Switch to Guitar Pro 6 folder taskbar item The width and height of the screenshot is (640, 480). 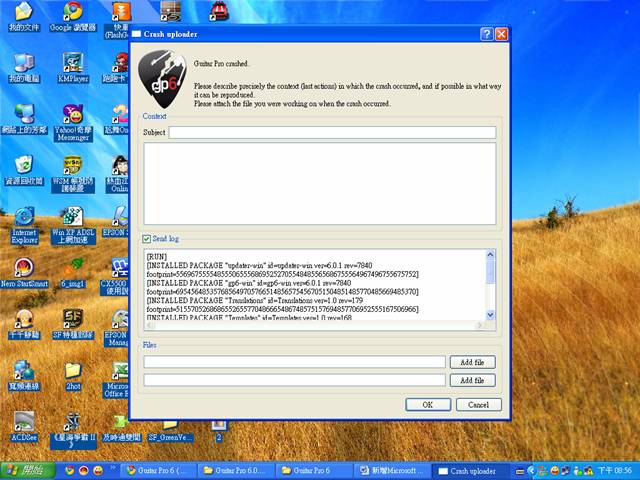tap(314, 471)
